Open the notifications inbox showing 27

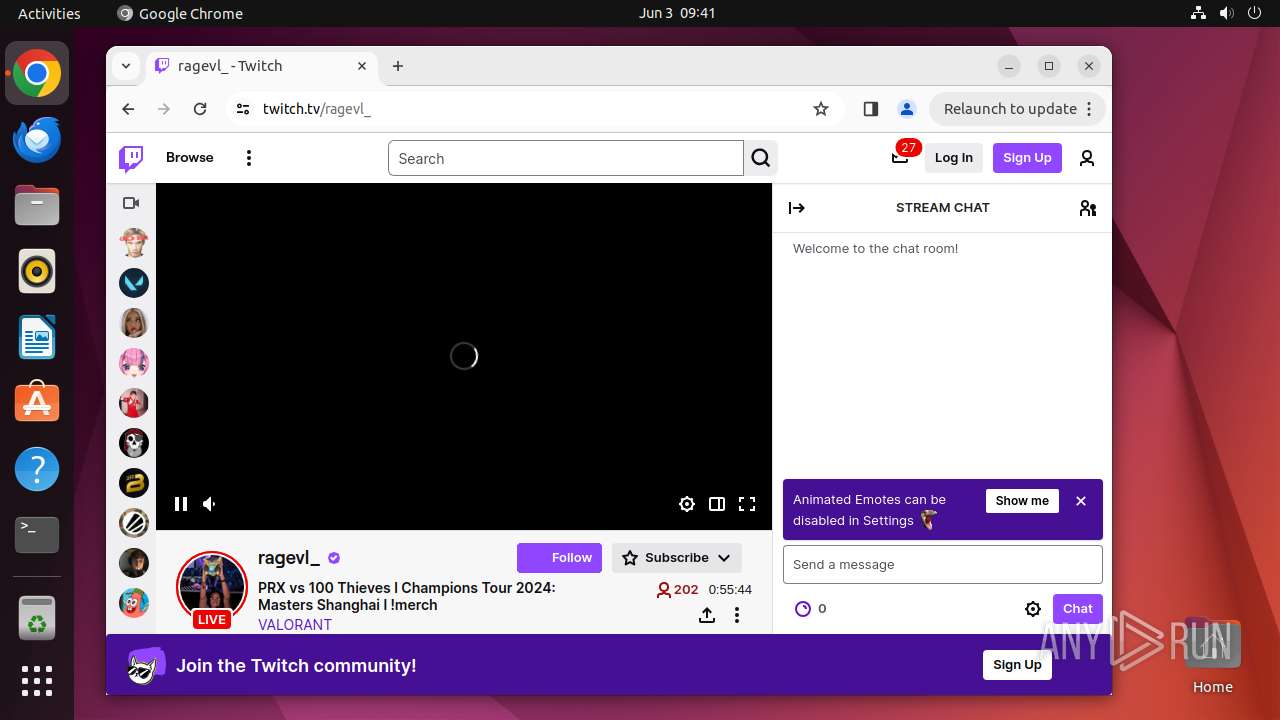[x=902, y=157]
